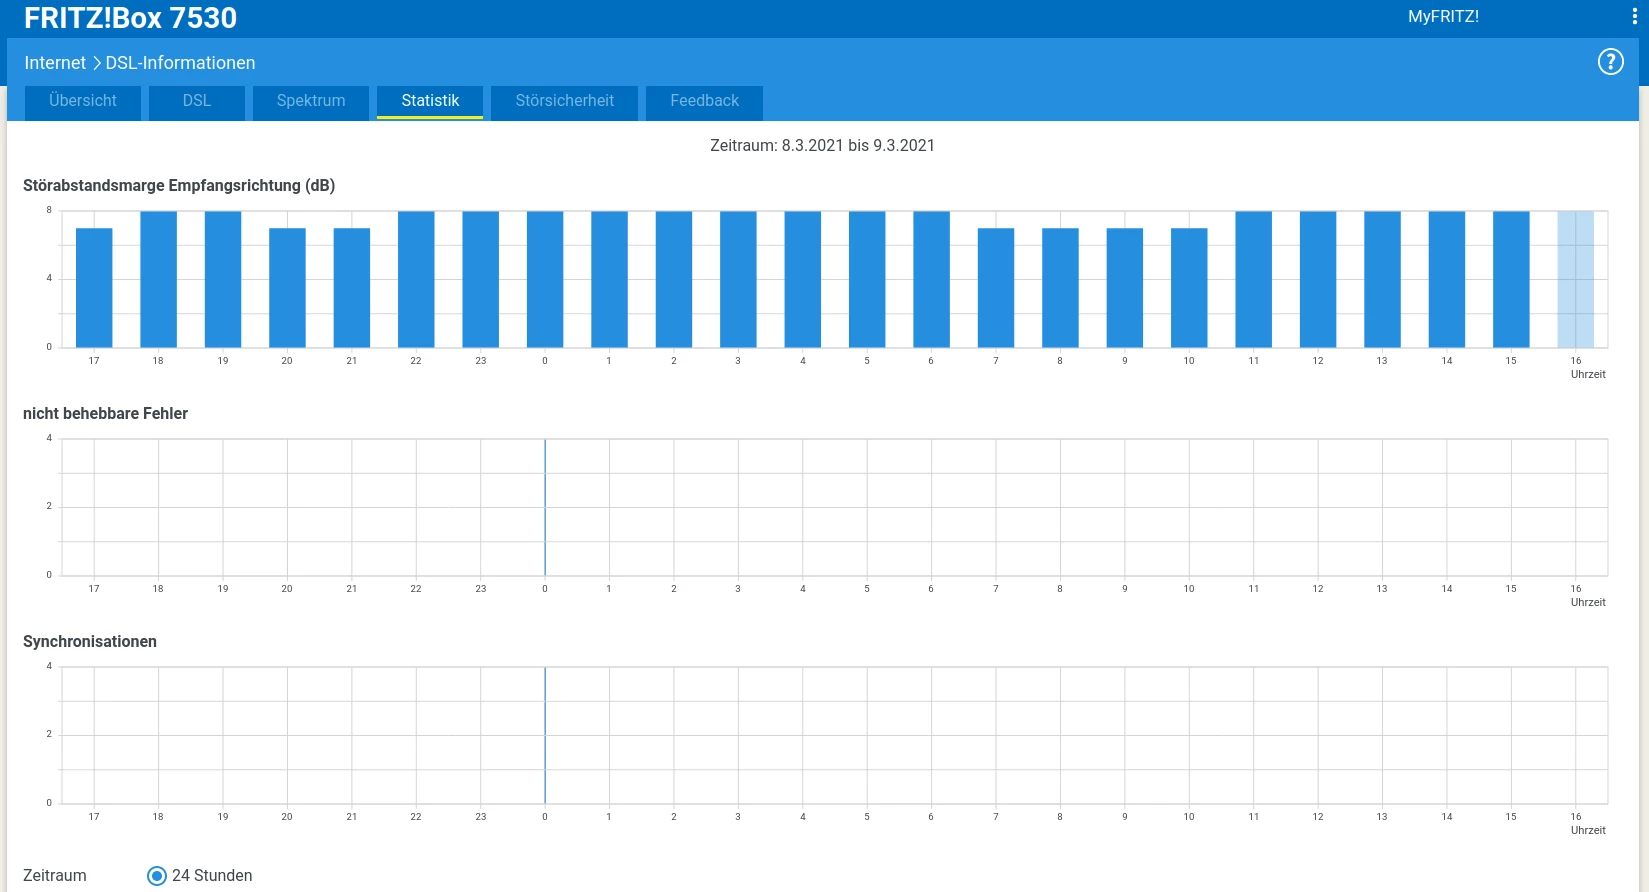Click midnight marker in nicht behebbare Fehler chart
This screenshot has width=1649, height=892.
coord(545,507)
